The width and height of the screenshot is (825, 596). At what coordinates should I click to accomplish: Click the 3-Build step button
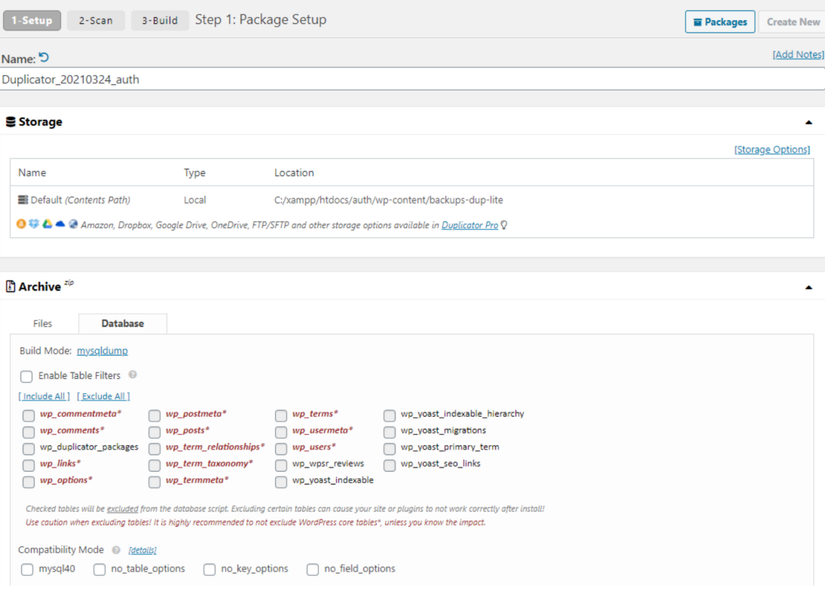[x=159, y=21]
